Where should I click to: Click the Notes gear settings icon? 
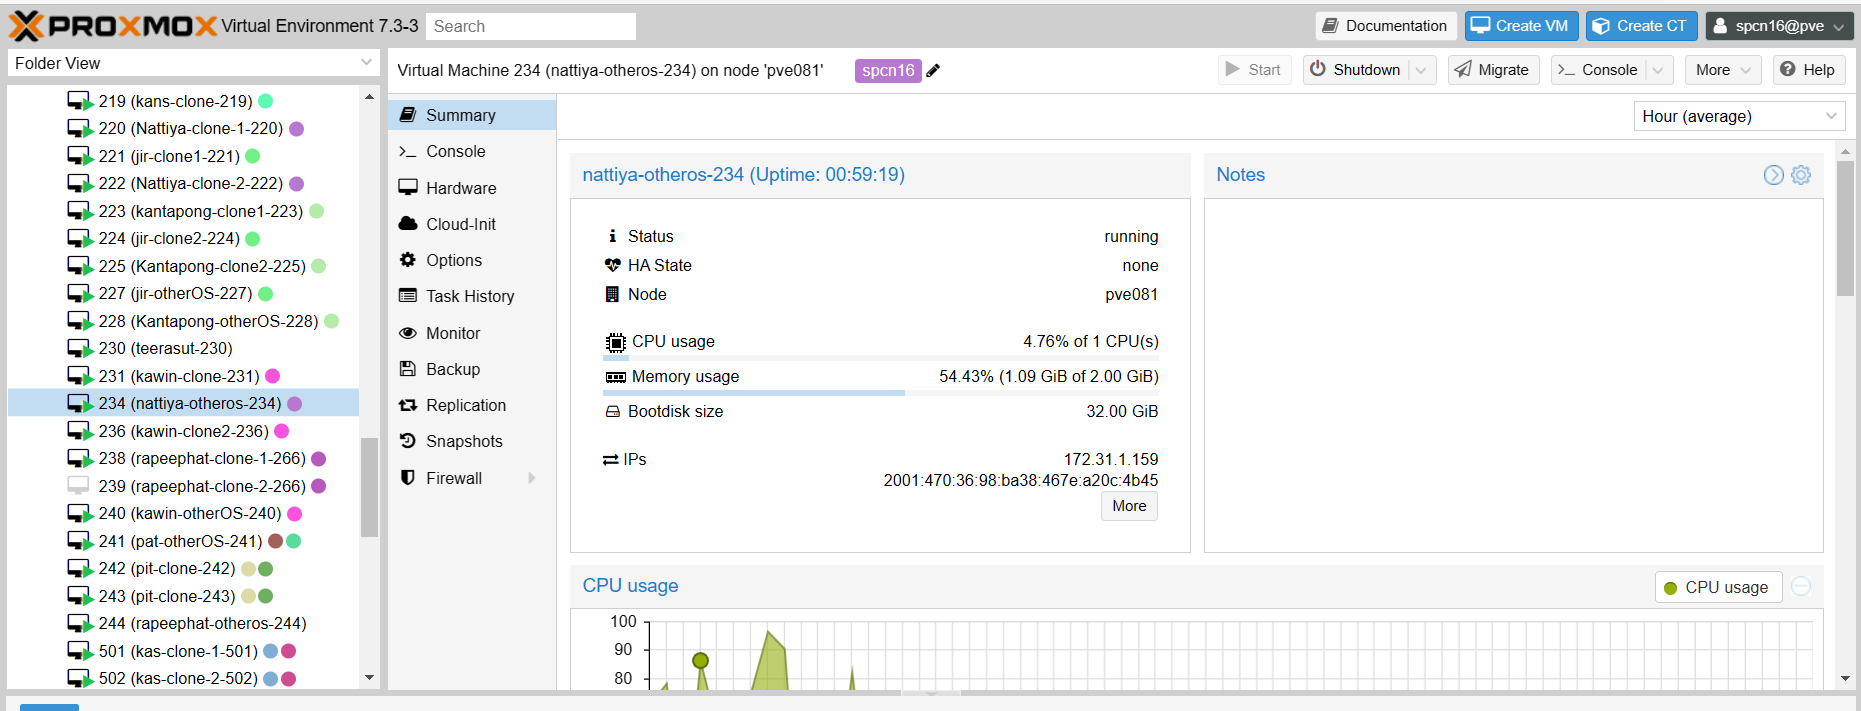[x=1801, y=175]
